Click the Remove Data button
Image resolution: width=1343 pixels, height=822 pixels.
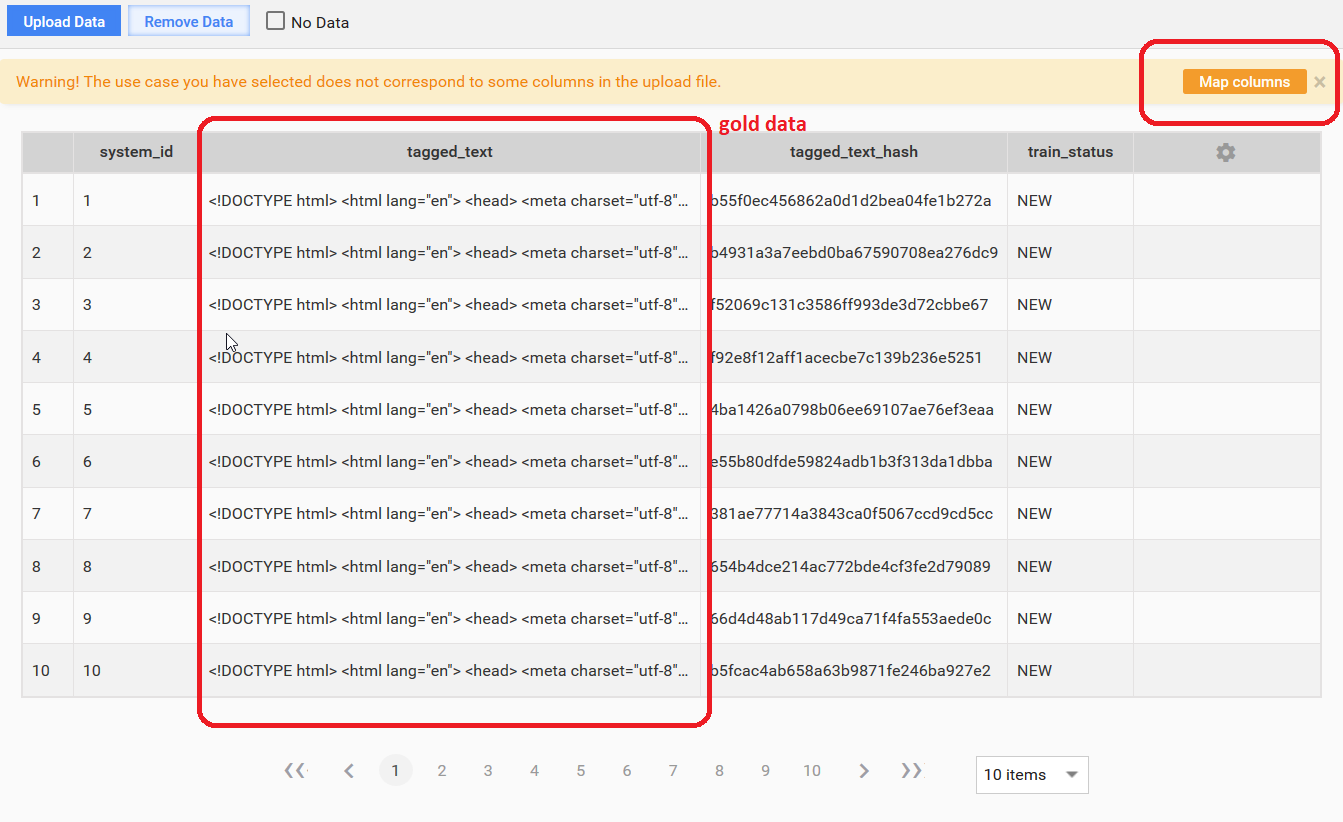[x=189, y=21]
